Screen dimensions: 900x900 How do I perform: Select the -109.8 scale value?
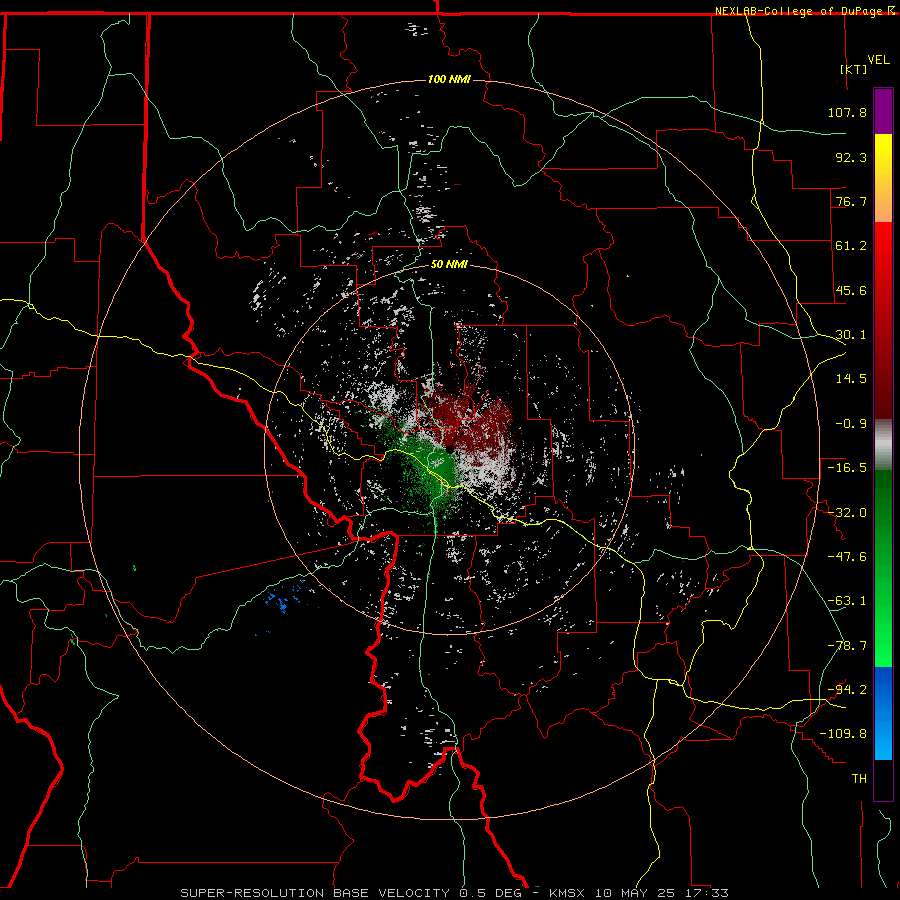(x=843, y=734)
